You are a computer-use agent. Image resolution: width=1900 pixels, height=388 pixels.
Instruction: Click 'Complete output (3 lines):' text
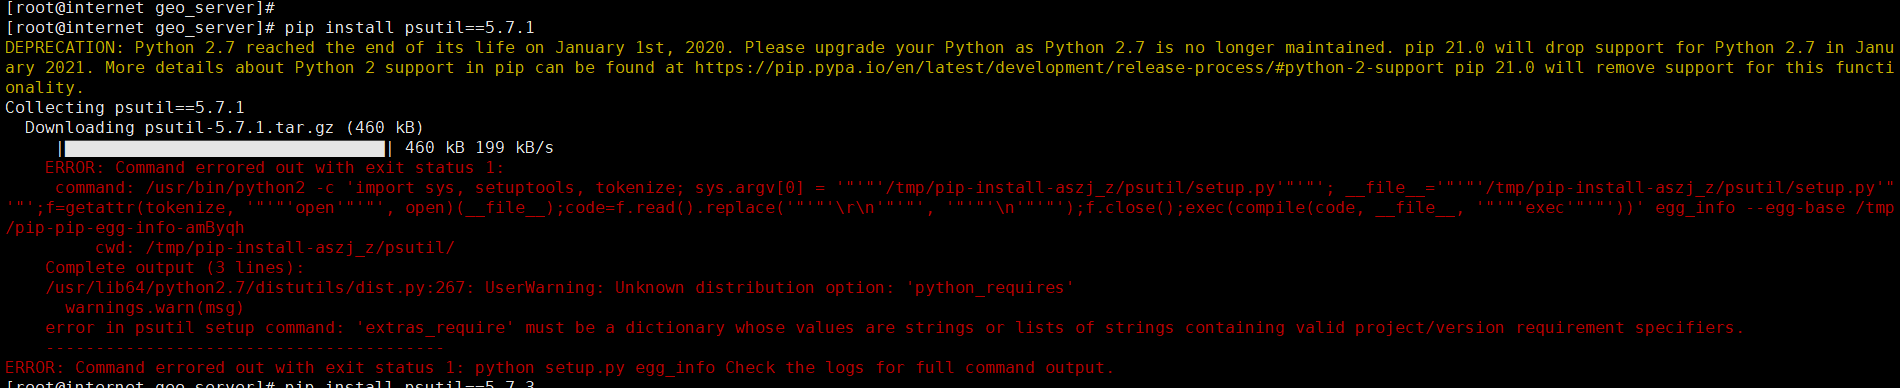(175, 267)
